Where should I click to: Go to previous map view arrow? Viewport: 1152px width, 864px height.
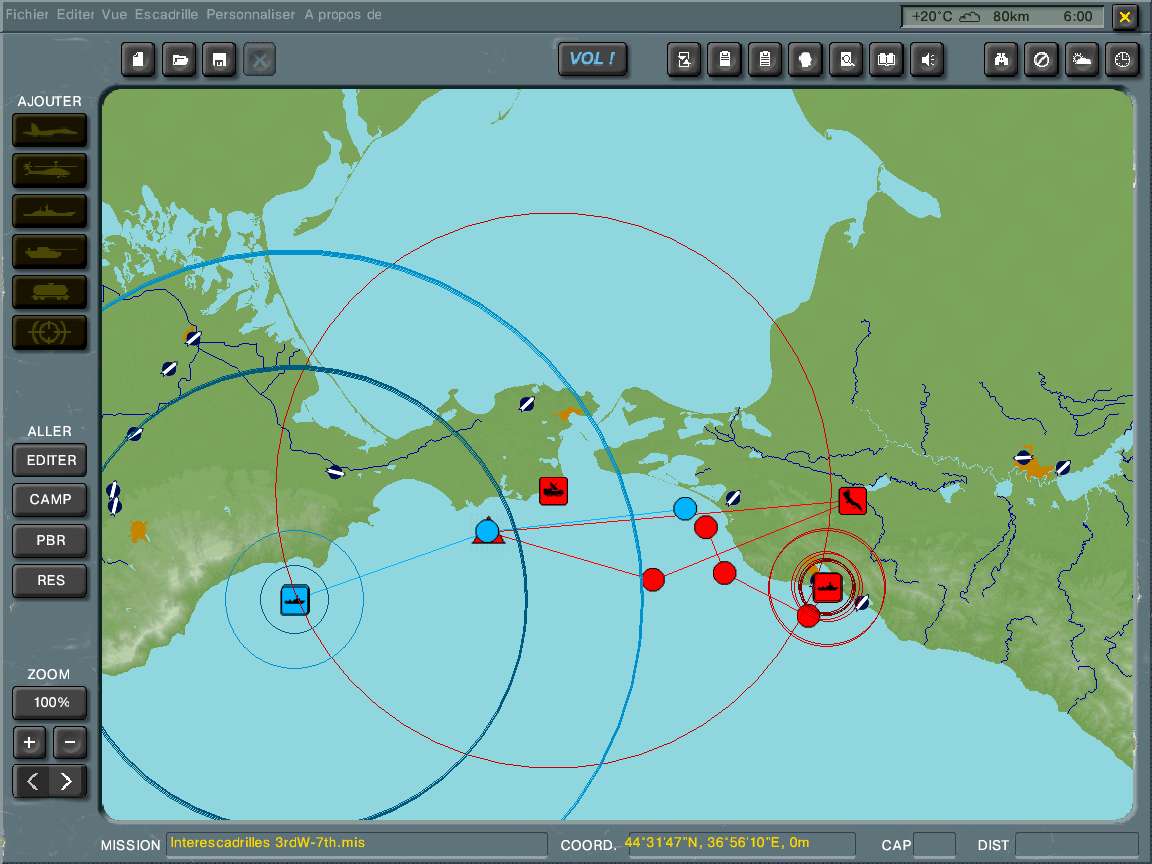point(32,781)
